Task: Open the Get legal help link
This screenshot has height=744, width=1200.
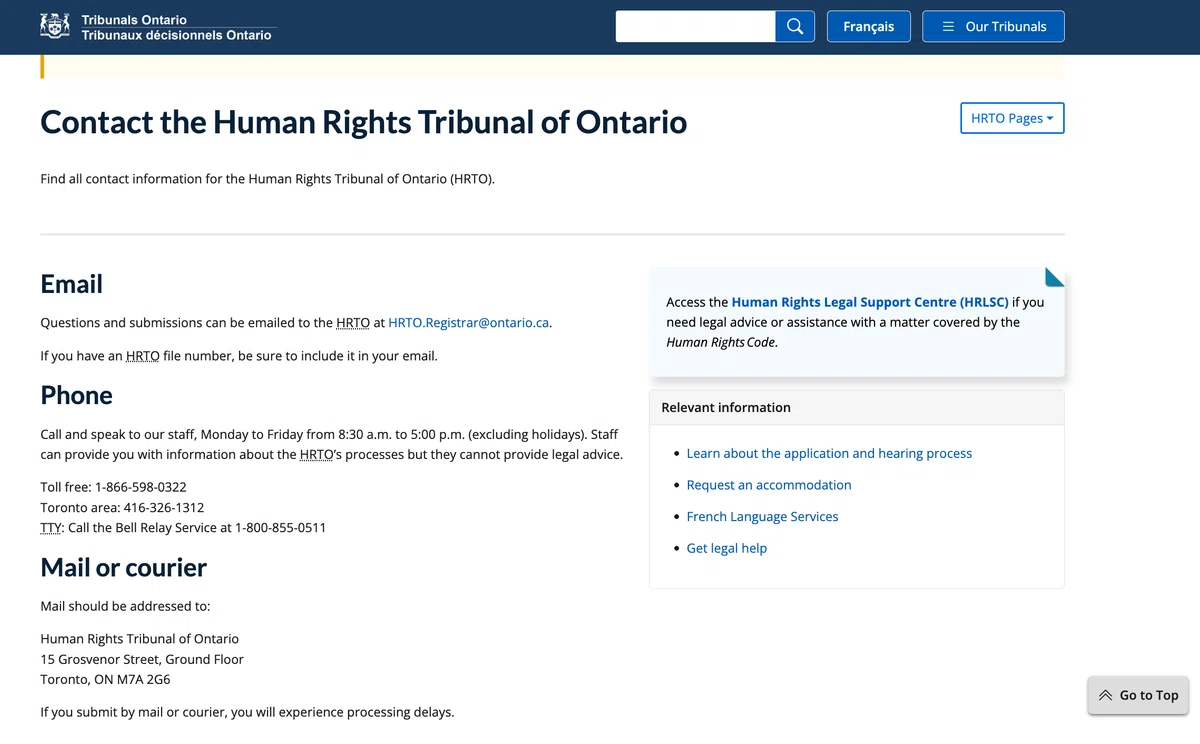Action: pyautogui.click(x=727, y=548)
